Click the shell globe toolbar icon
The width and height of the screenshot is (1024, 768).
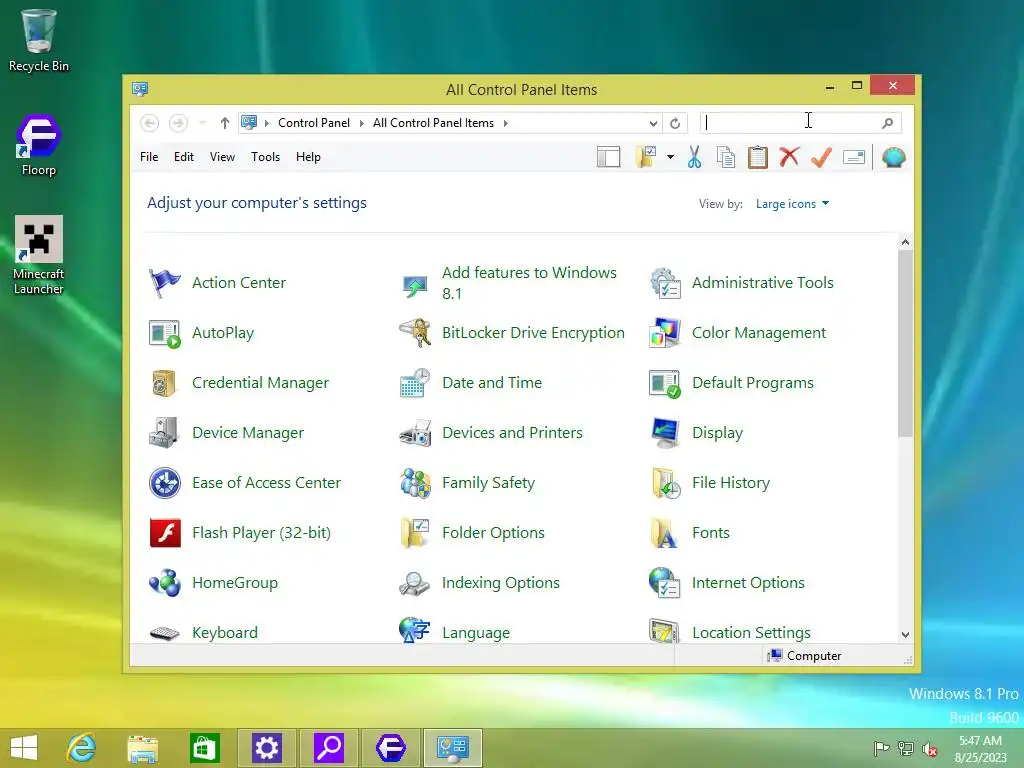coord(893,157)
